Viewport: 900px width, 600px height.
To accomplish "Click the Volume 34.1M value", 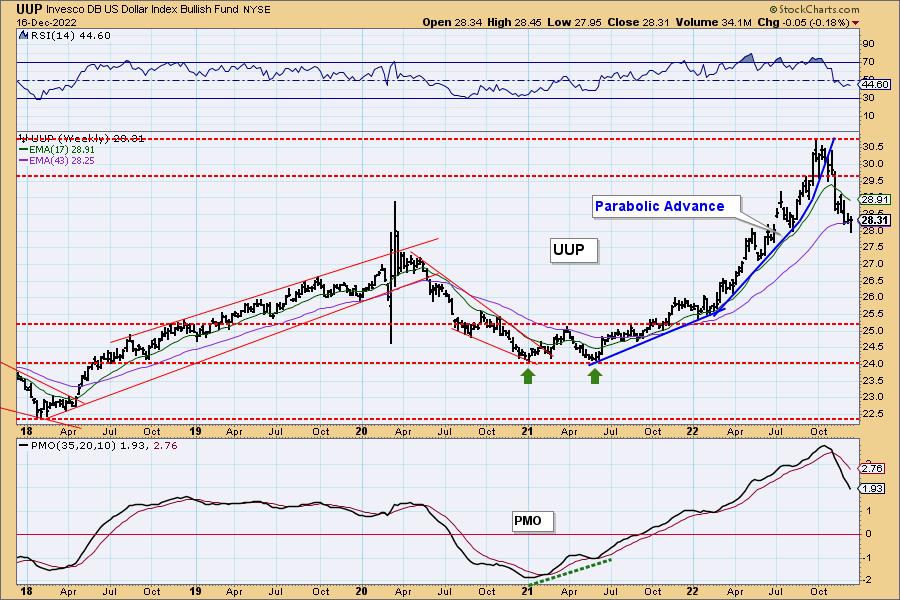I will [x=713, y=22].
